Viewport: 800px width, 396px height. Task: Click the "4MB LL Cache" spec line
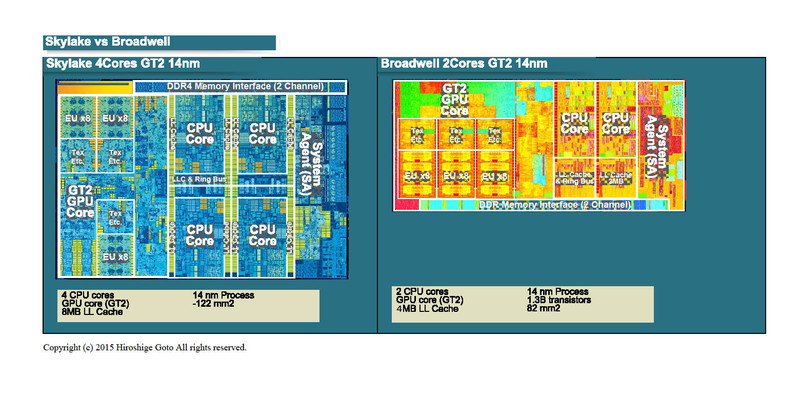tap(427, 309)
